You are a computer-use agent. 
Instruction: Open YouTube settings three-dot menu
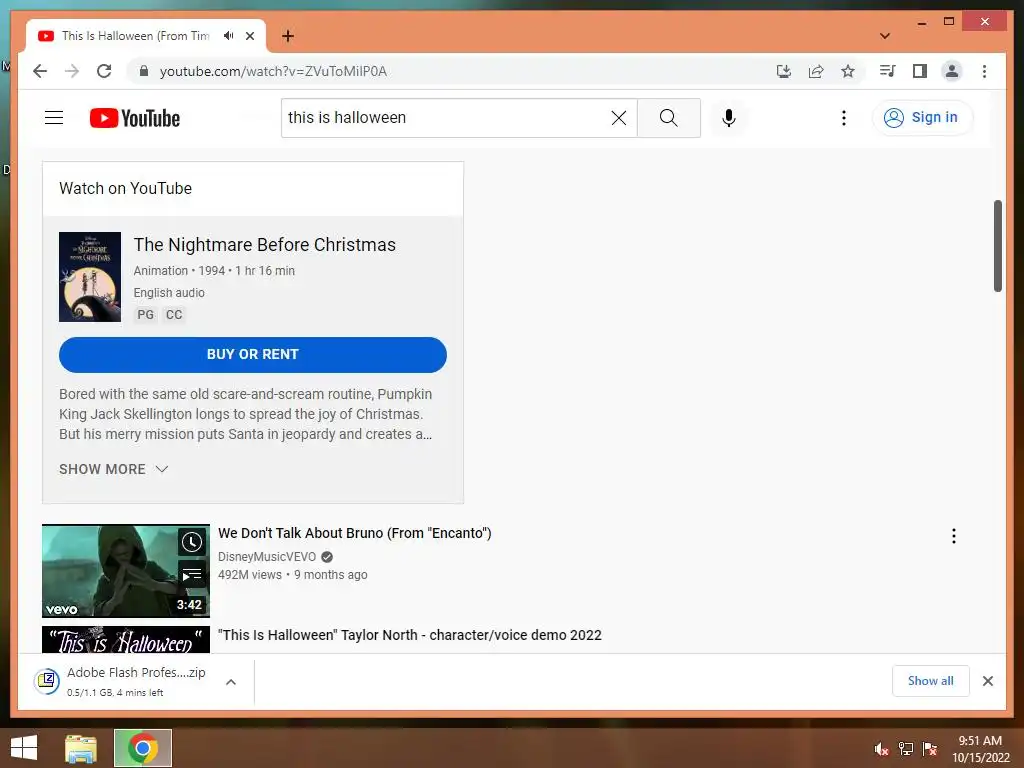(x=844, y=118)
